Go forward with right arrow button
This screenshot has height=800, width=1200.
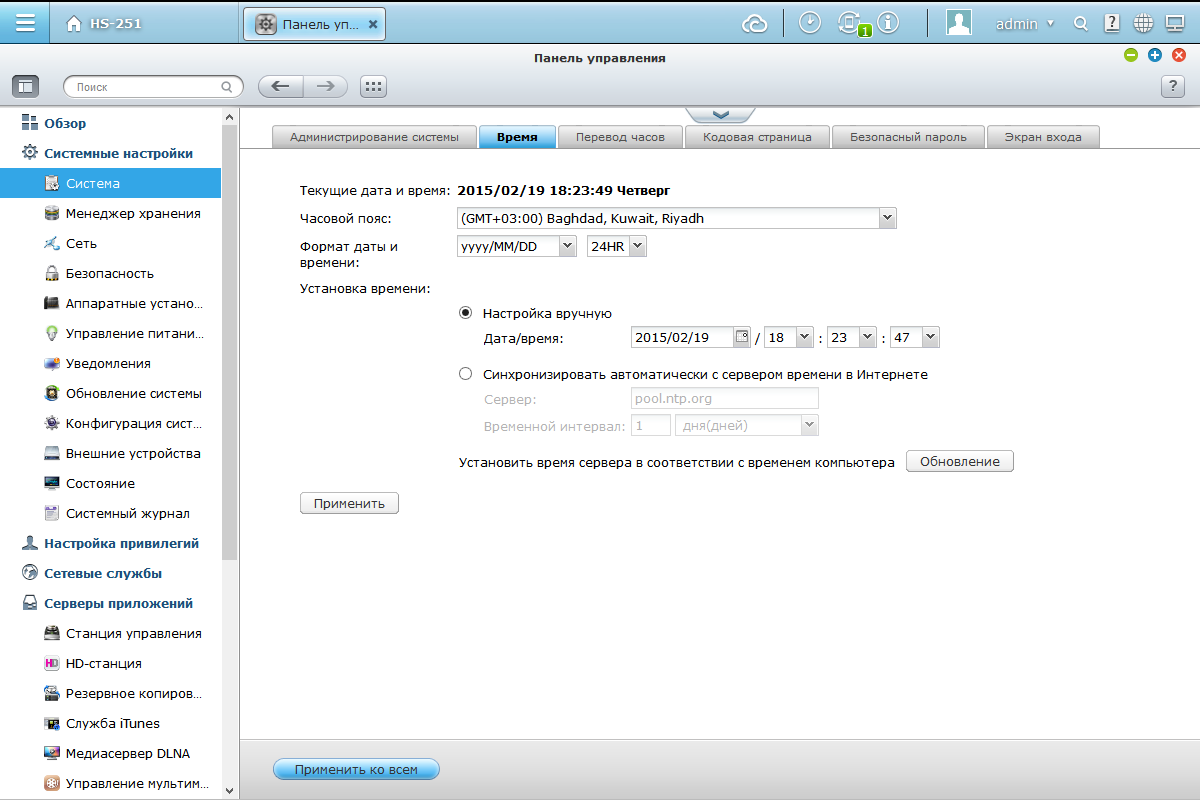(326, 87)
